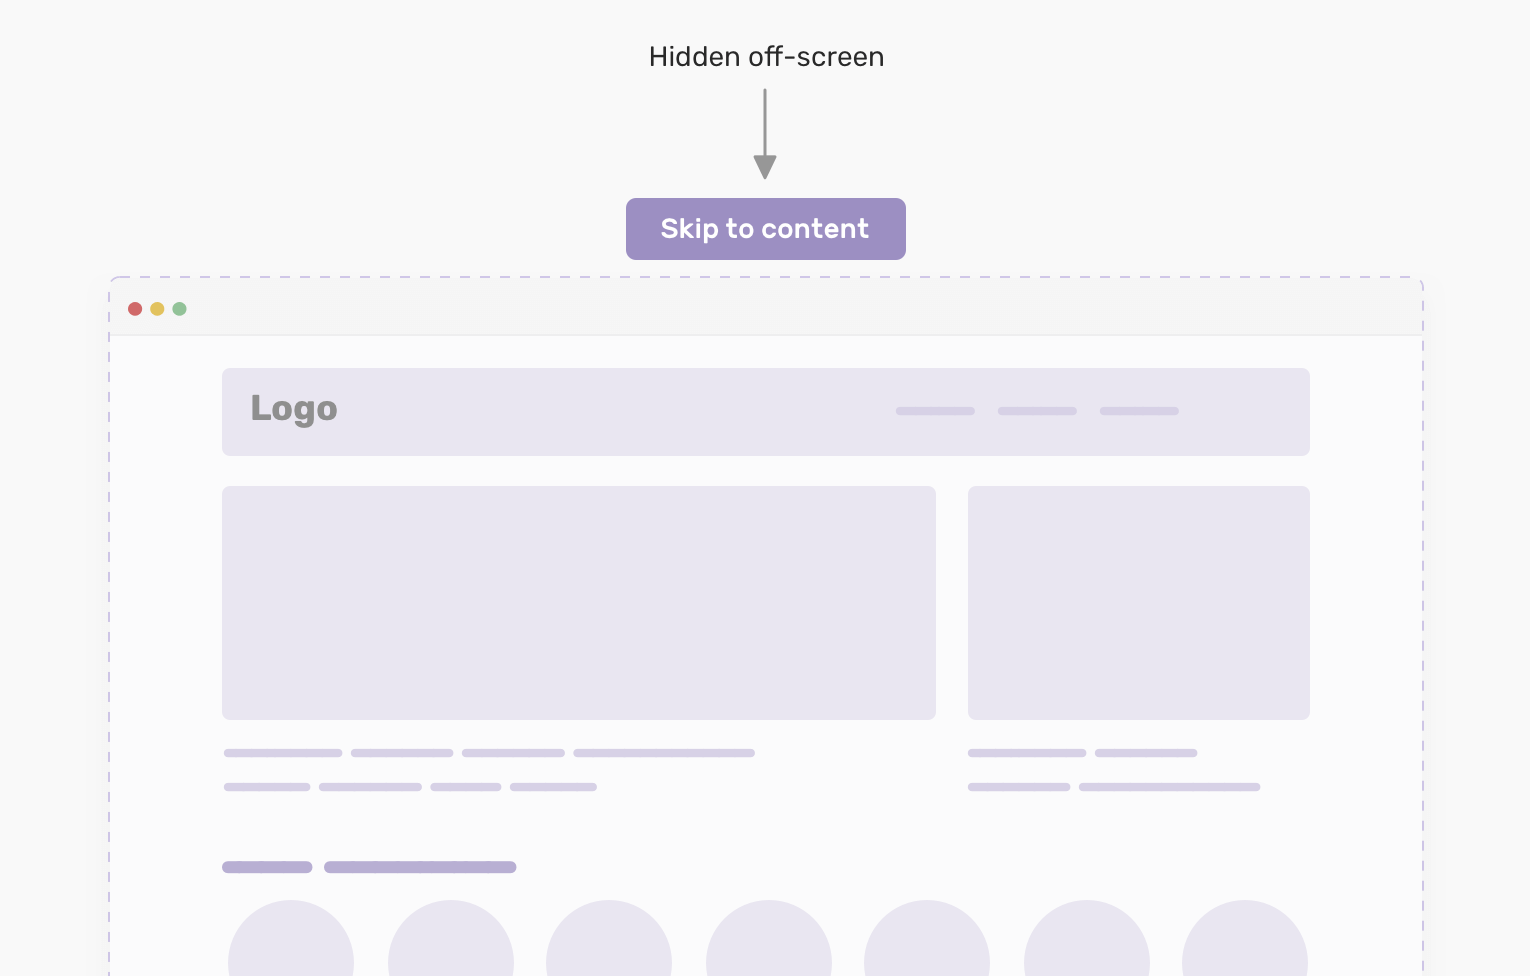Click the Logo text in header

tap(294, 409)
